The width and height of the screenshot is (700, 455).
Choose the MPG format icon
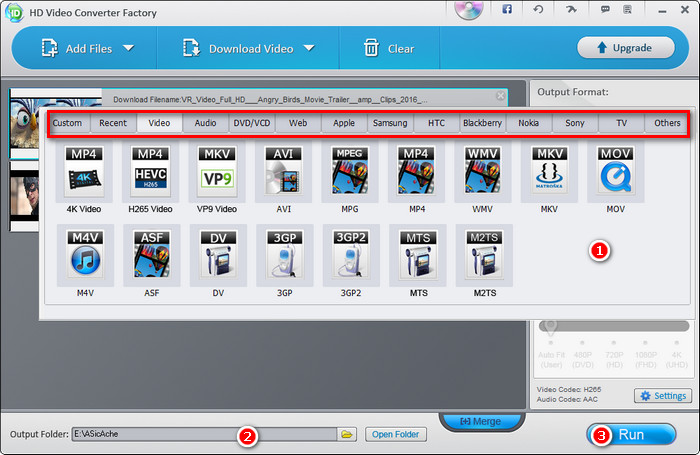tap(350, 173)
